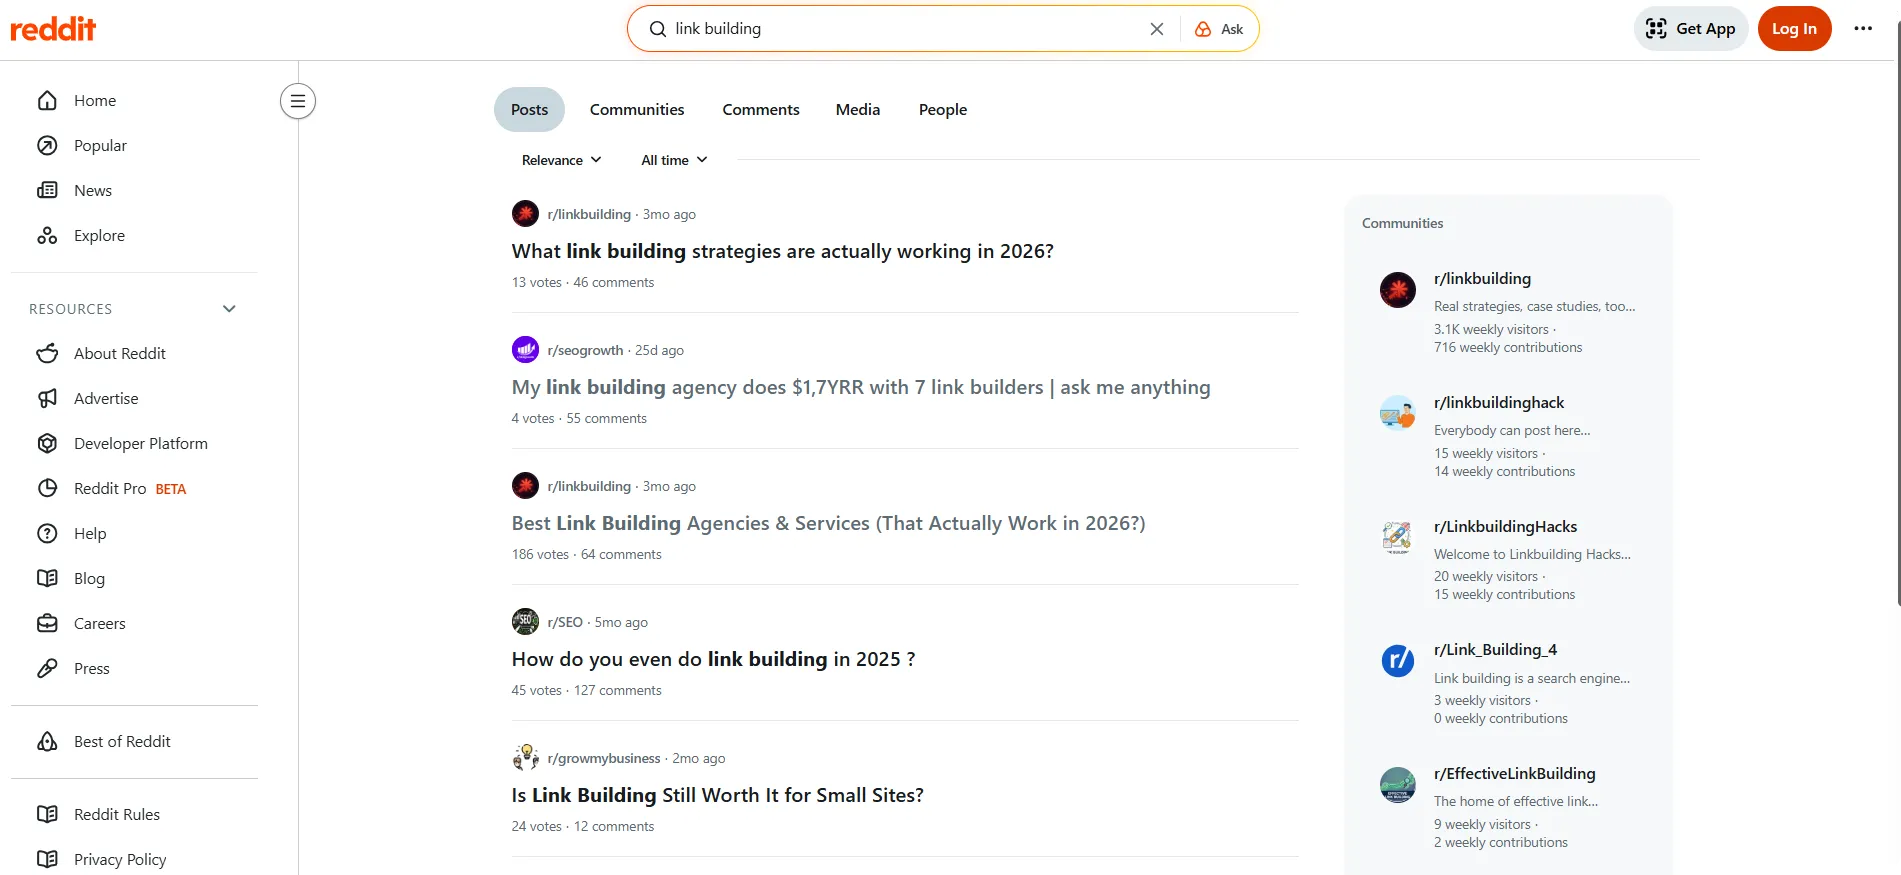Click r/SEO subreddit link on post
This screenshot has width=1901, height=875.
pos(565,623)
